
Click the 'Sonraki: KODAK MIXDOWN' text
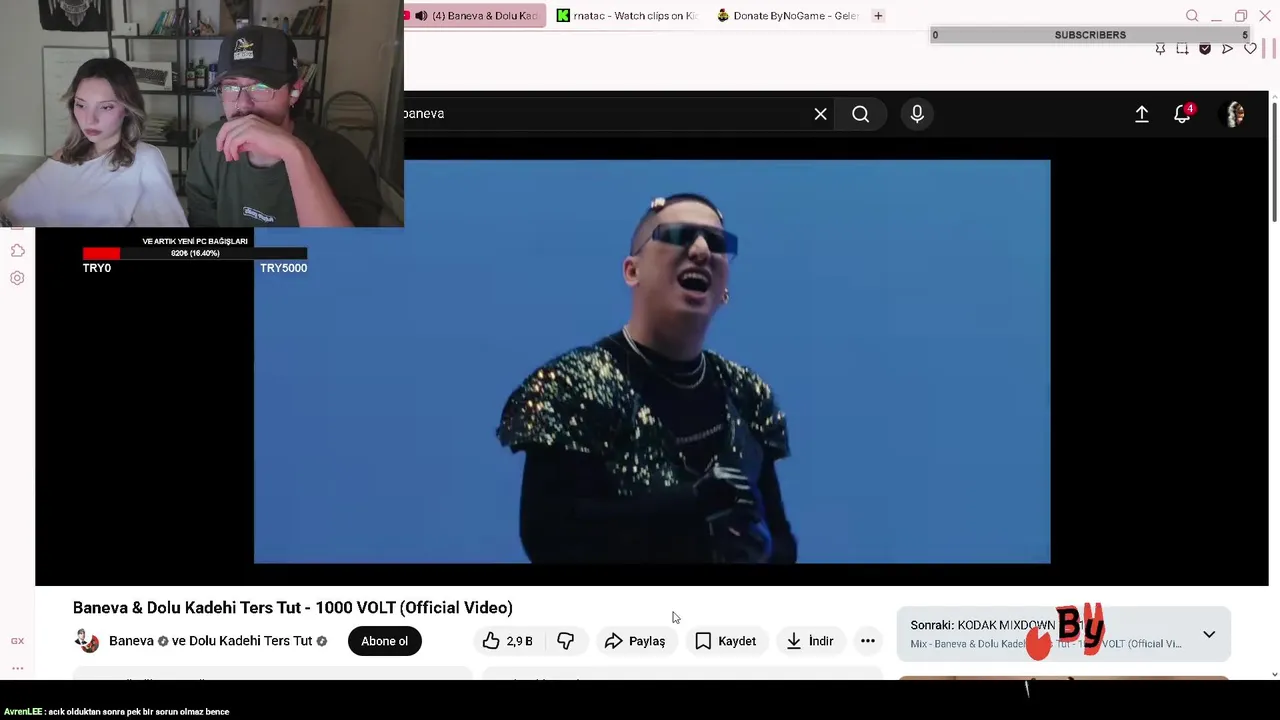[x=982, y=625]
